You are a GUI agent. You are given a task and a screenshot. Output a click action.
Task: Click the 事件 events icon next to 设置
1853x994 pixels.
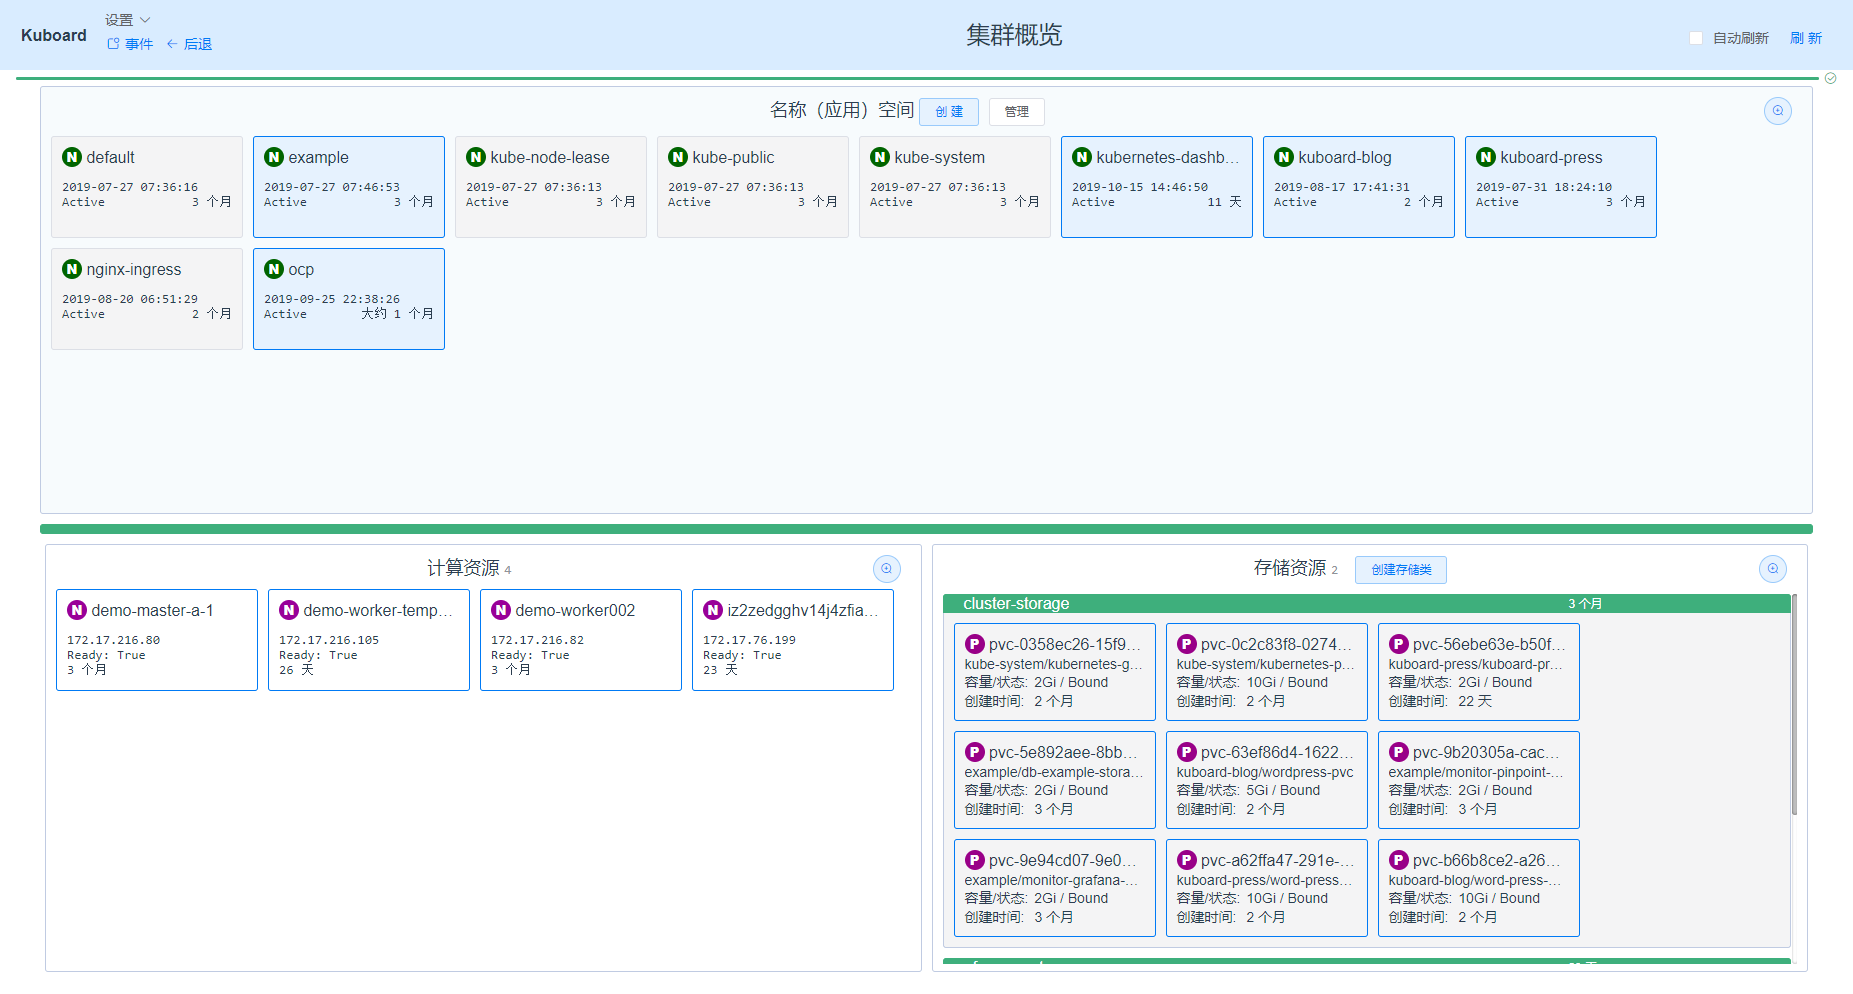pos(113,43)
